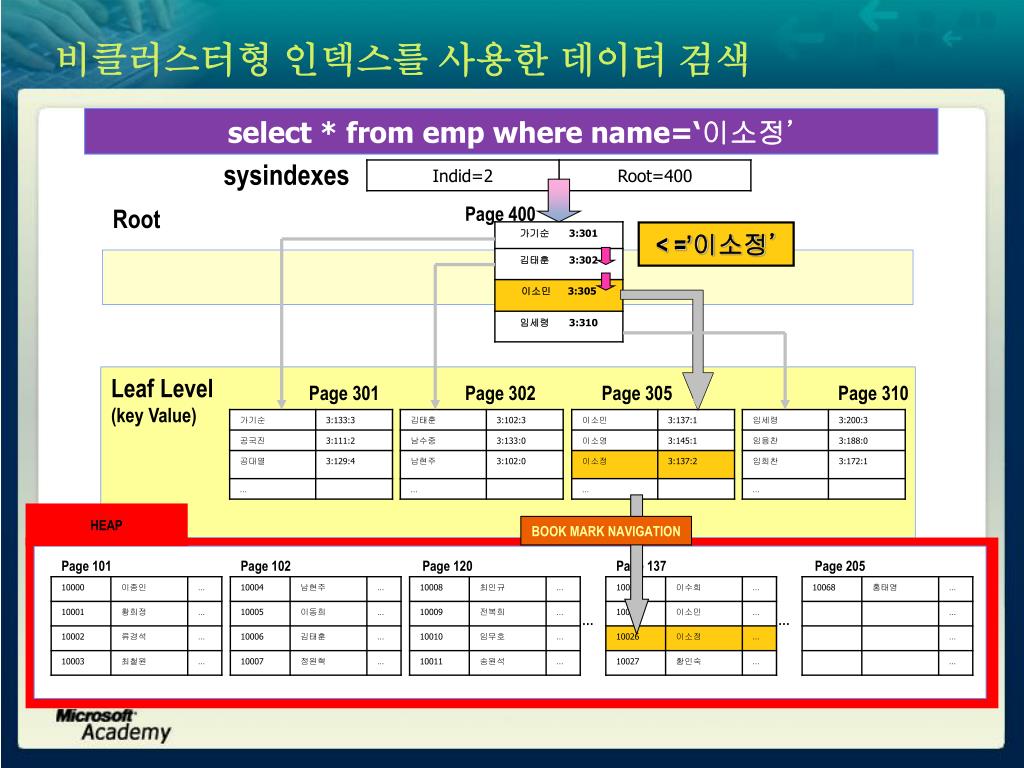Screen dimensions: 1024x768
Task: Select leaf cell 3:111:2
Action: point(353,440)
